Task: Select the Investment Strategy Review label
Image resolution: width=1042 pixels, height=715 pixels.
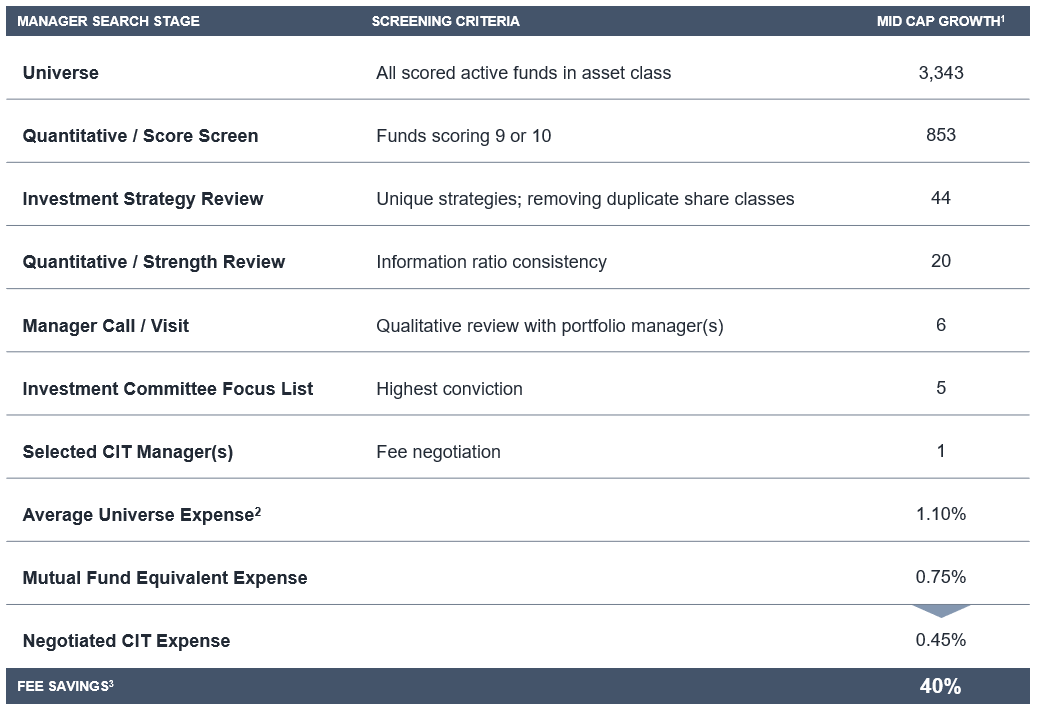Action: point(143,199)
